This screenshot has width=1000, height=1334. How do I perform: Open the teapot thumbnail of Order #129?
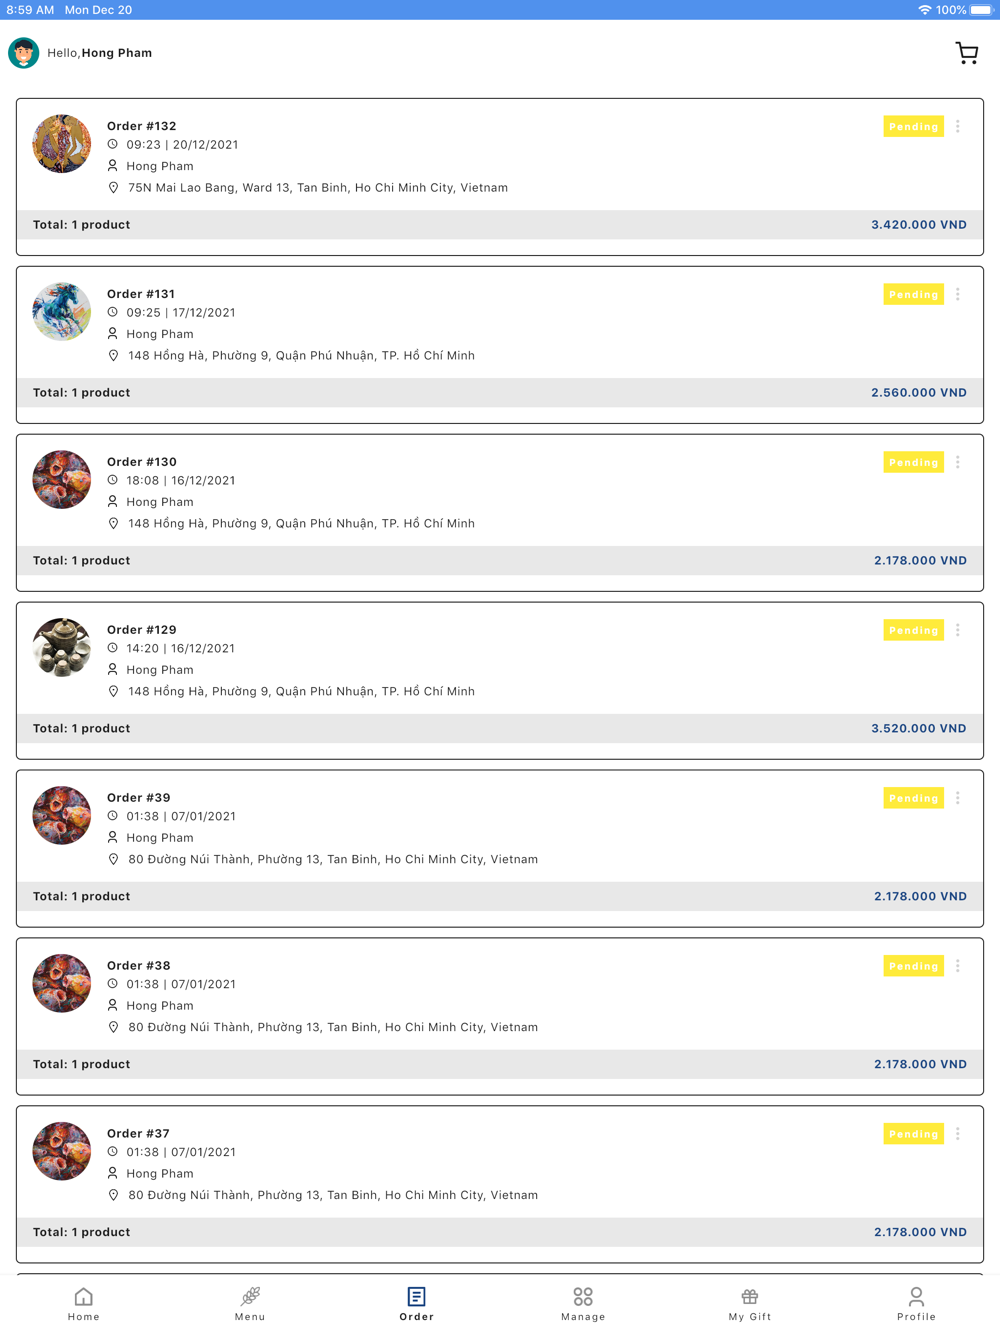[x=62, y=648]
